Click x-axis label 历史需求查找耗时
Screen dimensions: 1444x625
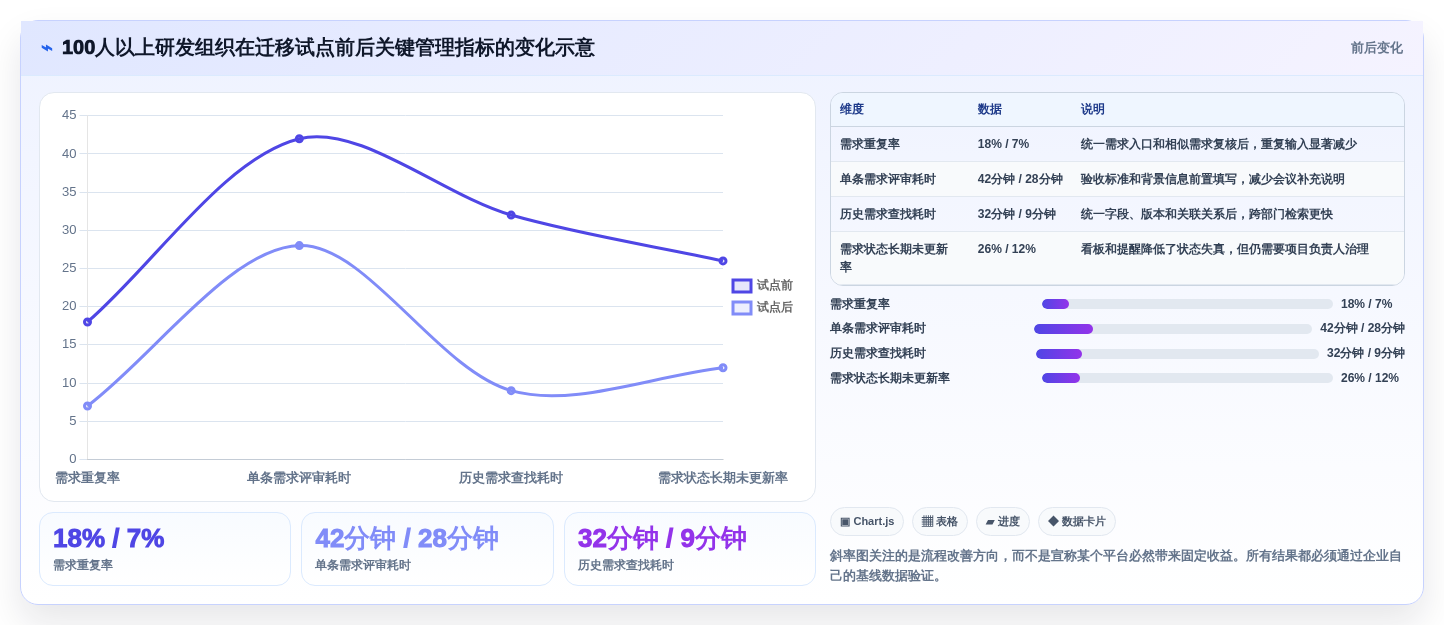pos(511,478)
